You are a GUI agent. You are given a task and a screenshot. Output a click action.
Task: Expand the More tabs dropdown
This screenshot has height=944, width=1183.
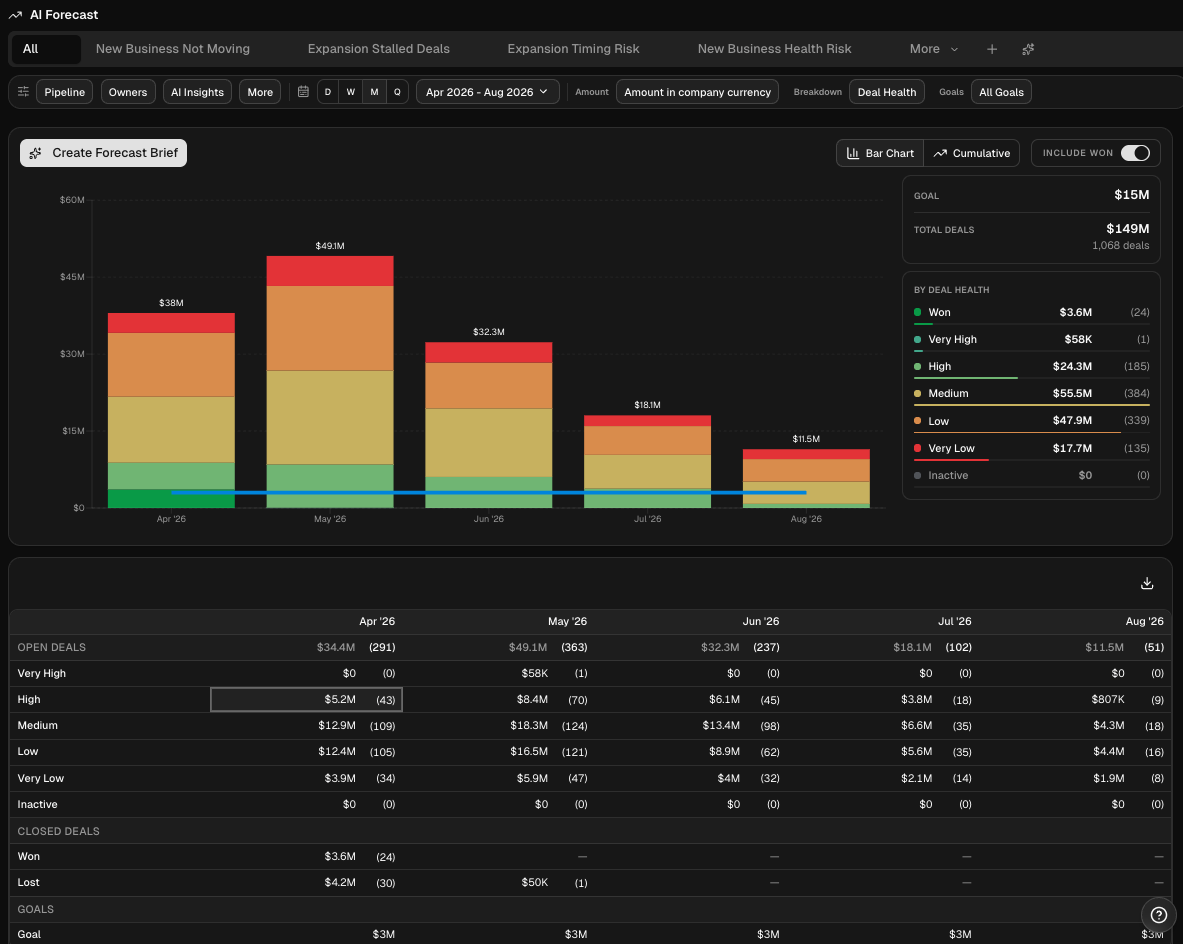[933, 49]
